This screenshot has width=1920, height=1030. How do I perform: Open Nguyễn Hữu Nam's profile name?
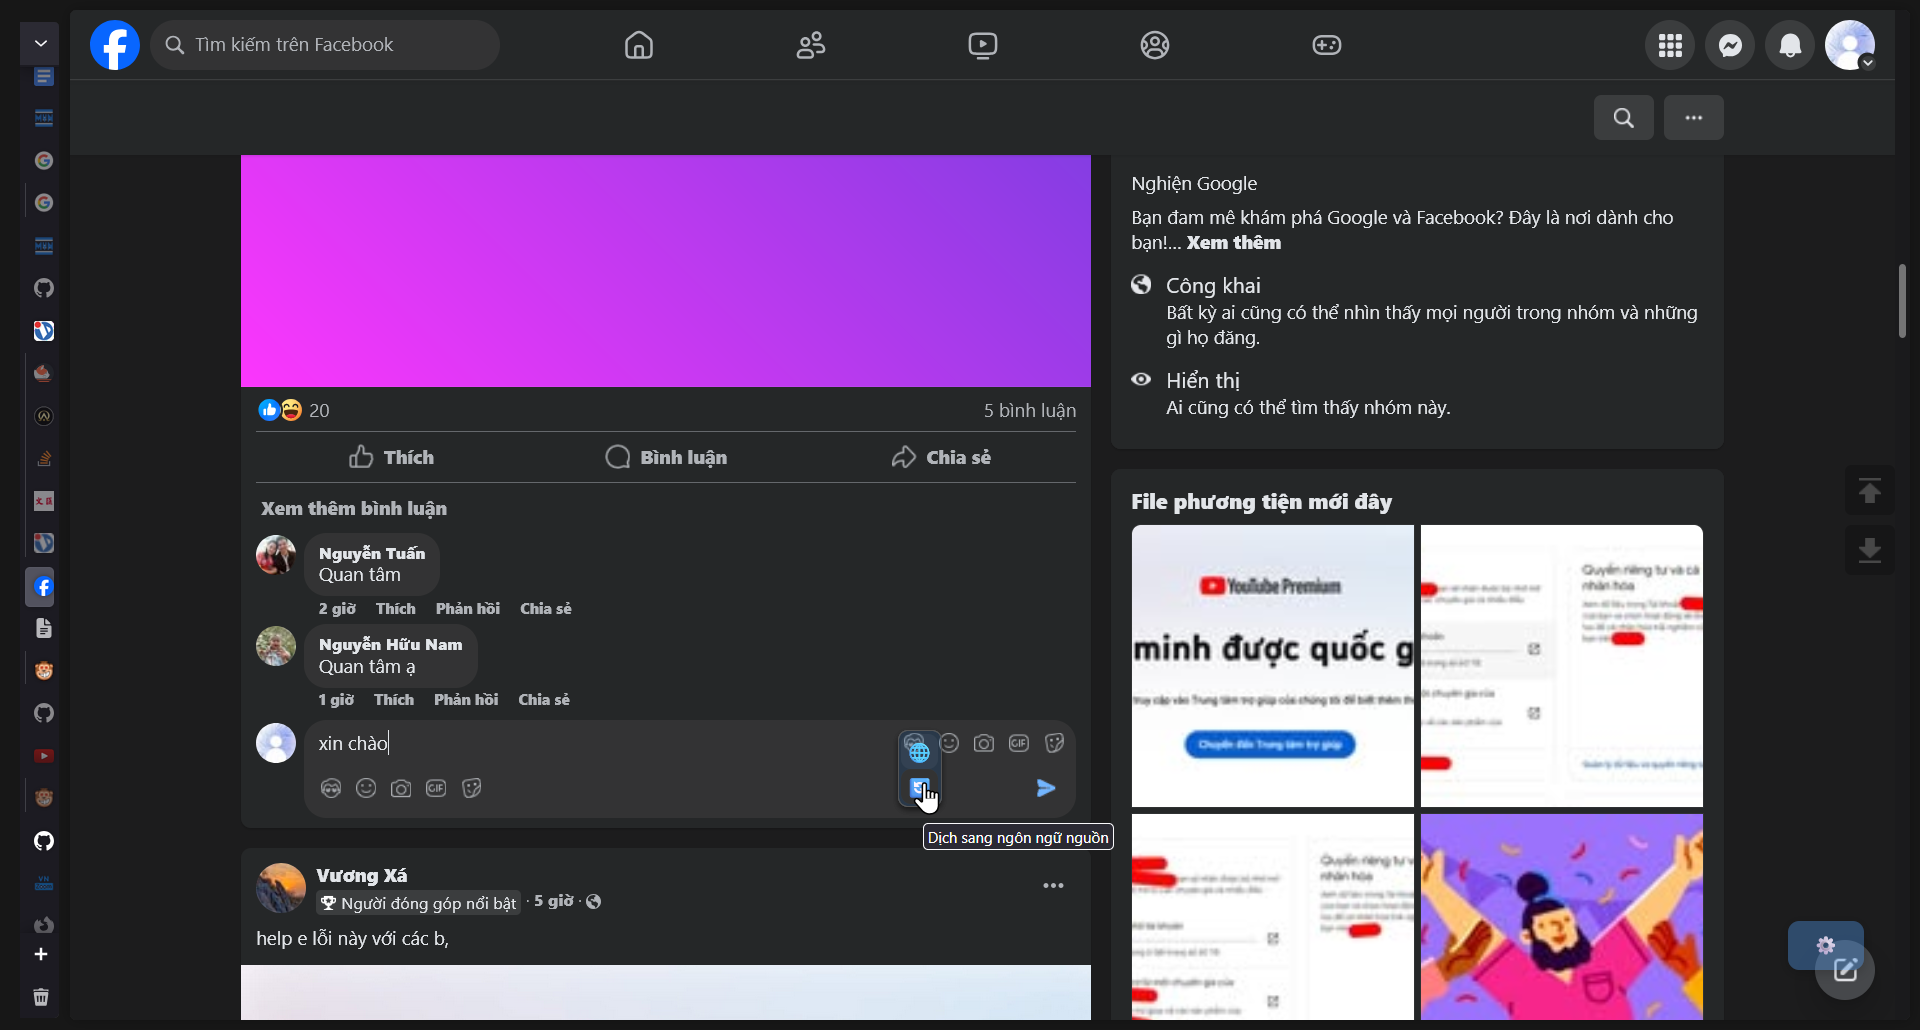click(x=391, y=645)
